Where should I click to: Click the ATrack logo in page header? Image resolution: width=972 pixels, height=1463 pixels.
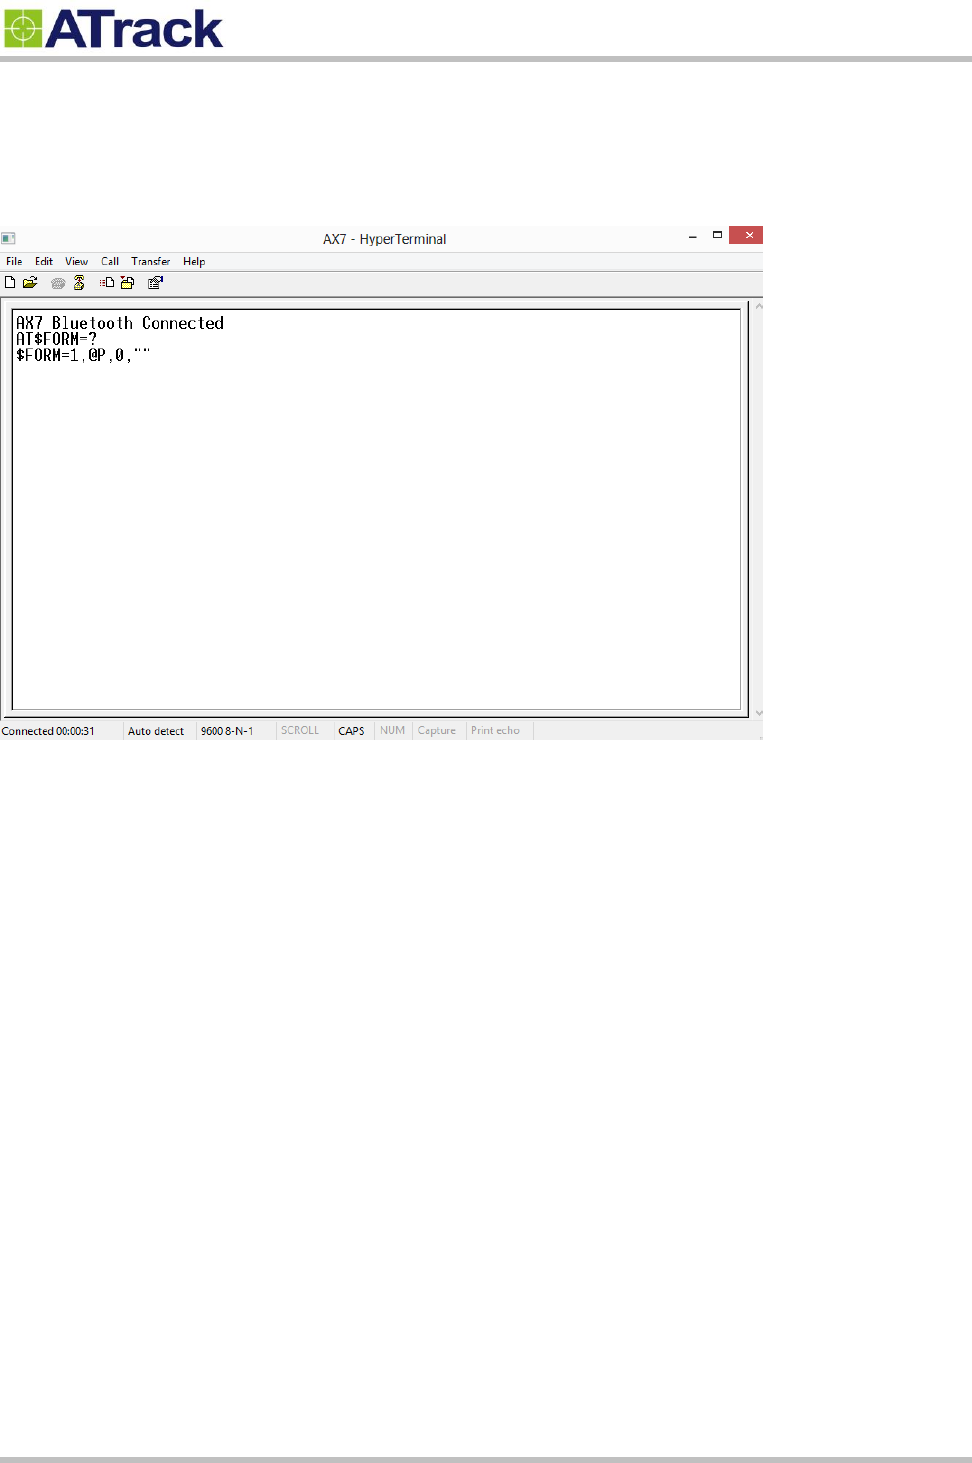pos(113,29)
